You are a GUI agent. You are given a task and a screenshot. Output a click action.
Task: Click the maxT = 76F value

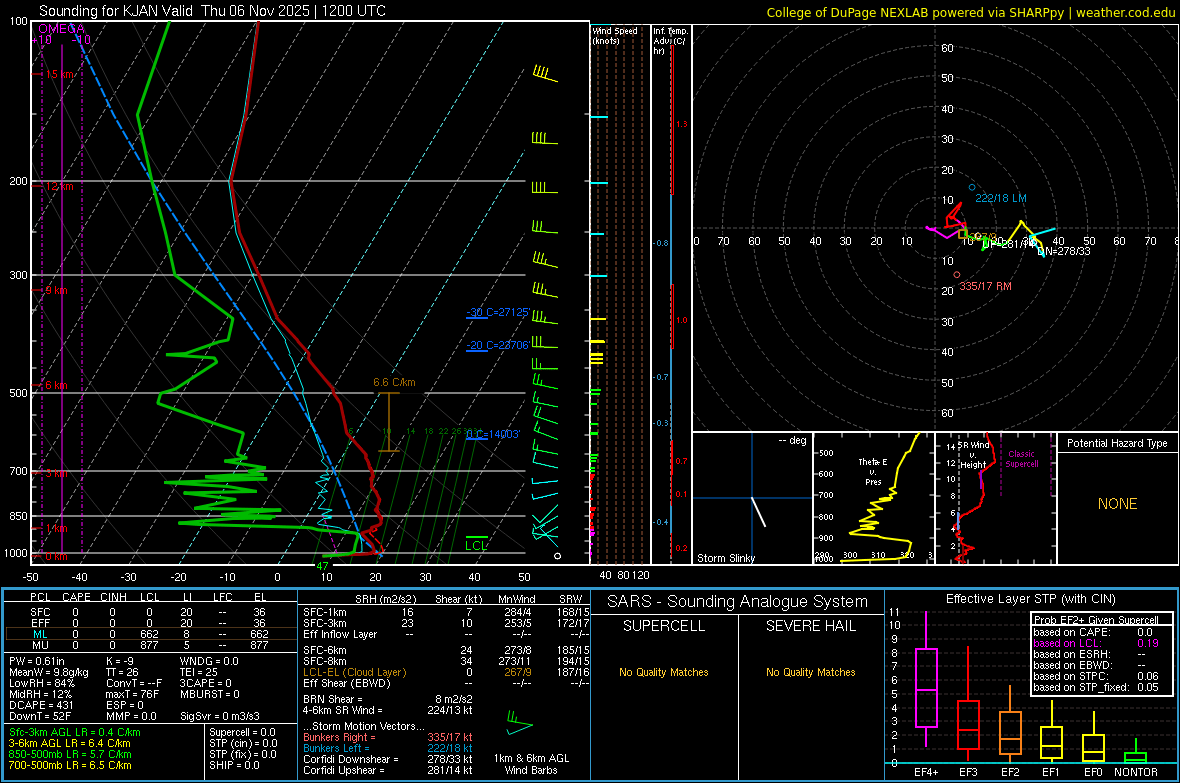[132, 694]
